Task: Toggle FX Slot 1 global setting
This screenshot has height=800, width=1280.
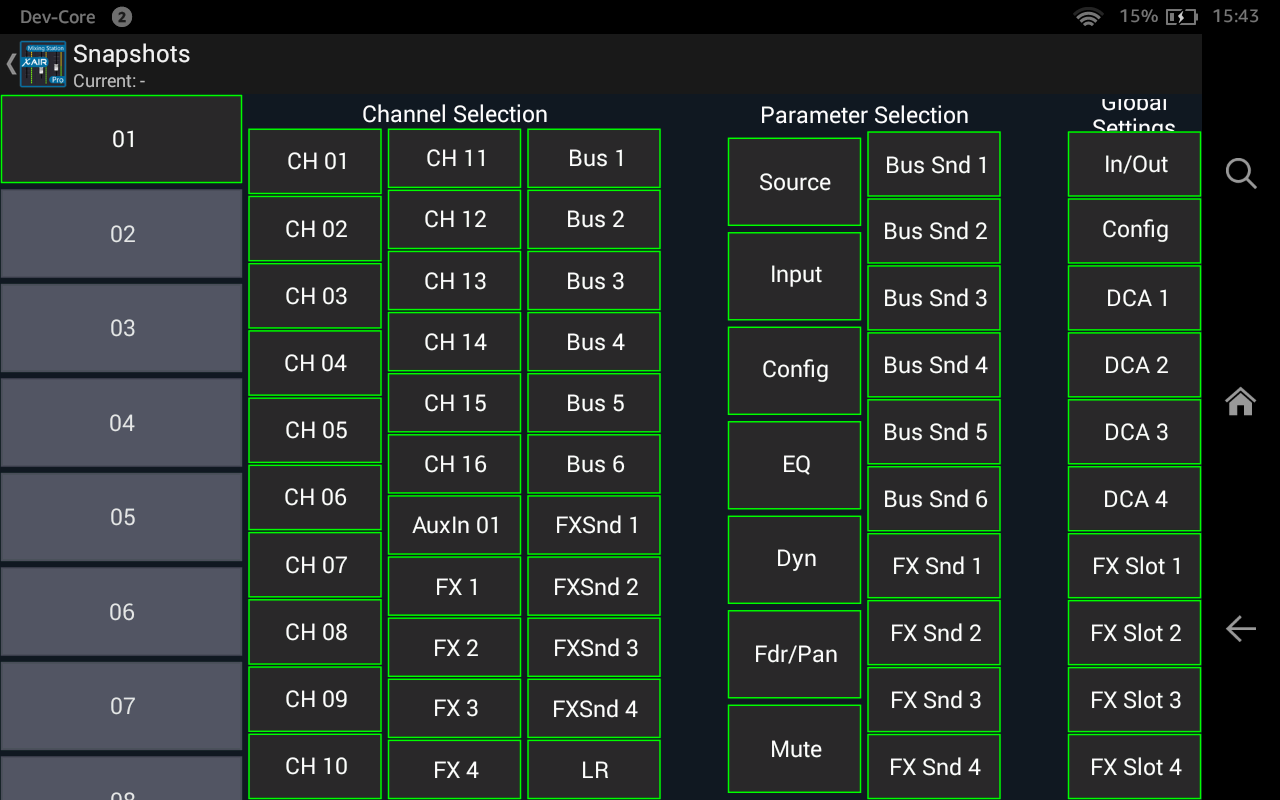Action: (1135, 566)
